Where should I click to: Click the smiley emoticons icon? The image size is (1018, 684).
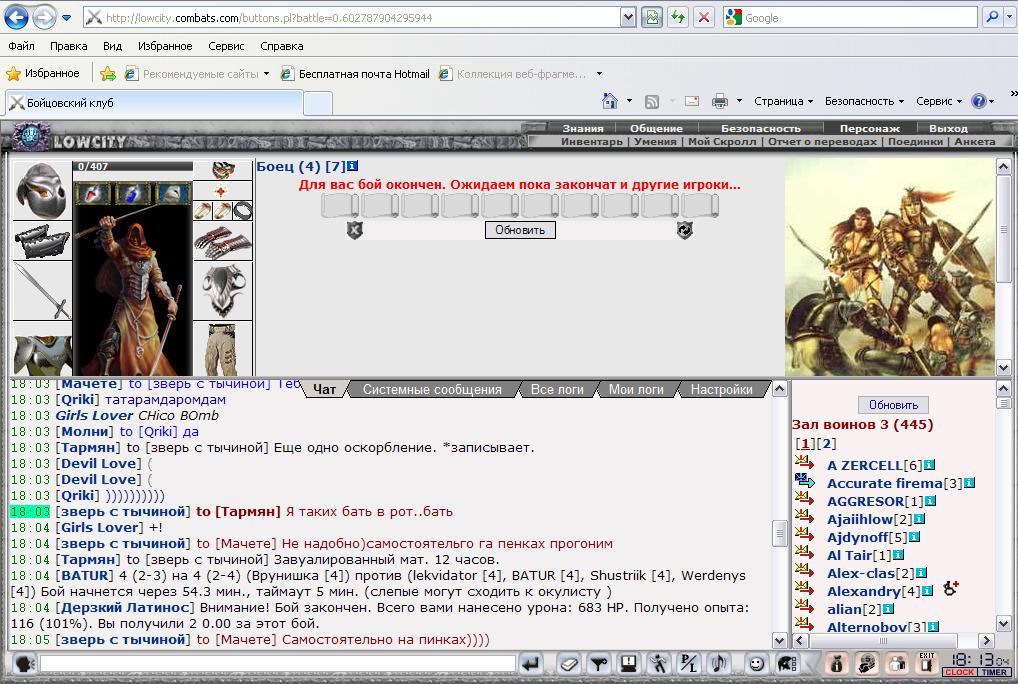point(756,664)
